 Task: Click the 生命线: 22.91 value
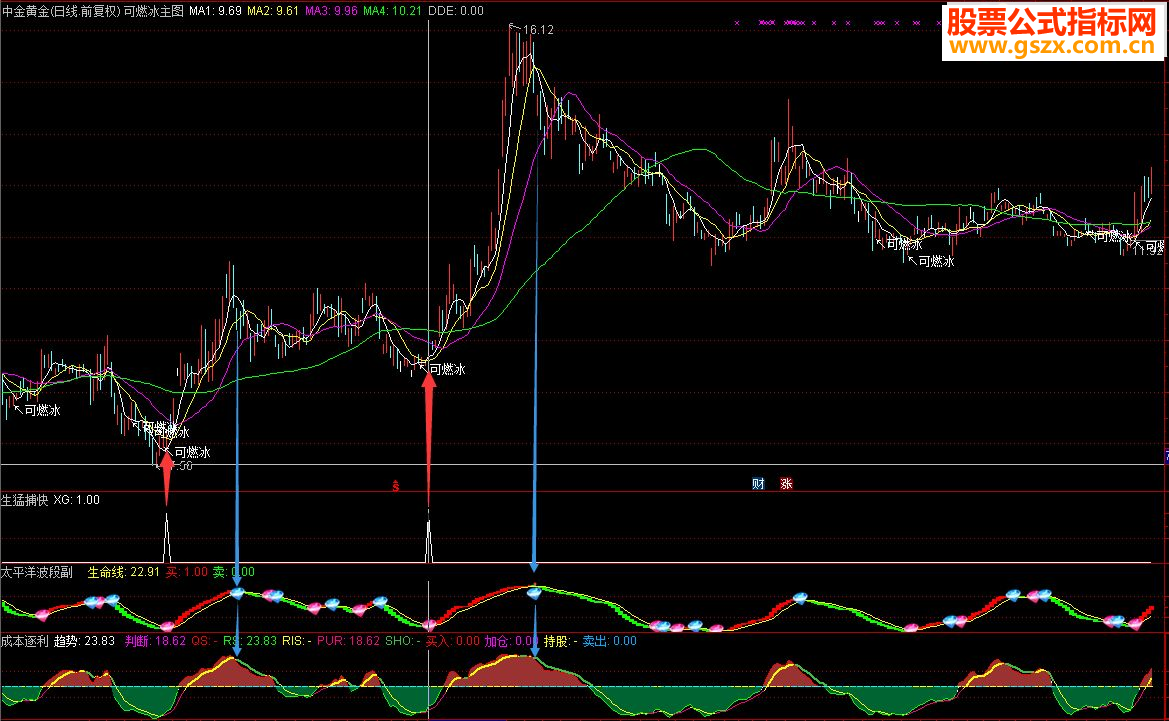point(124,572)
